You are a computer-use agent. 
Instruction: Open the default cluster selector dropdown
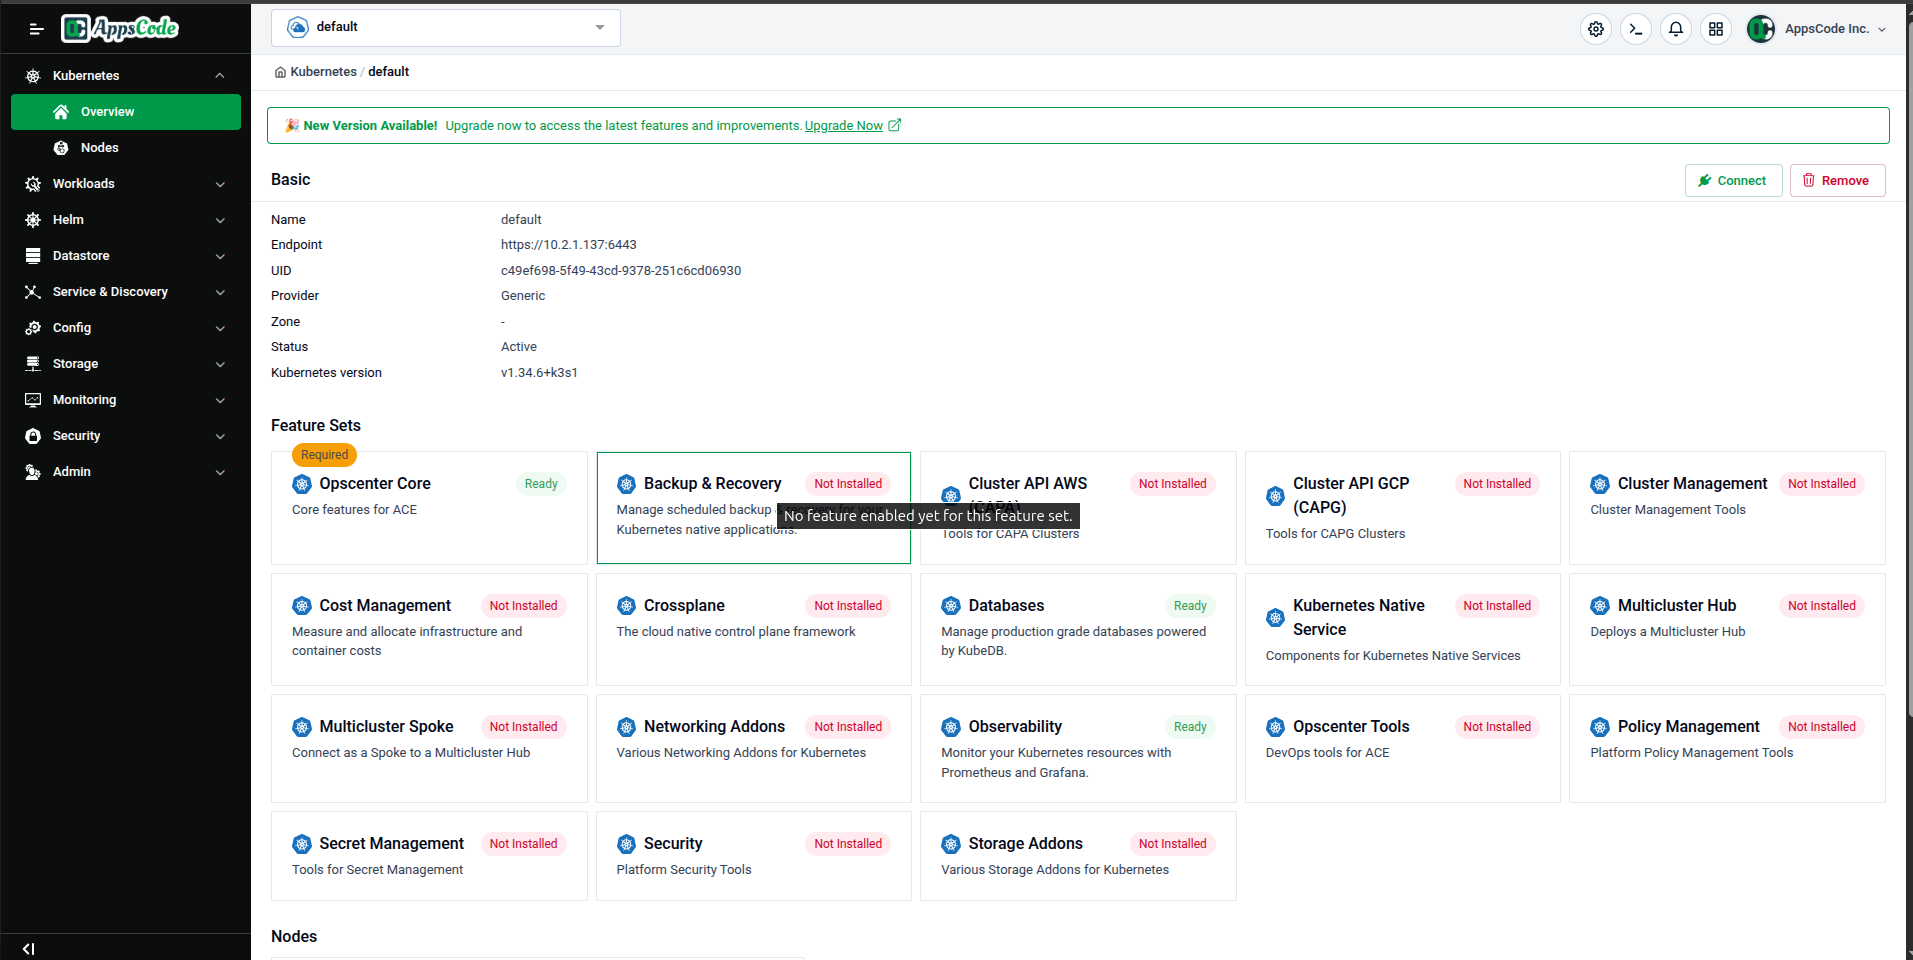click(x=445, y=27)
